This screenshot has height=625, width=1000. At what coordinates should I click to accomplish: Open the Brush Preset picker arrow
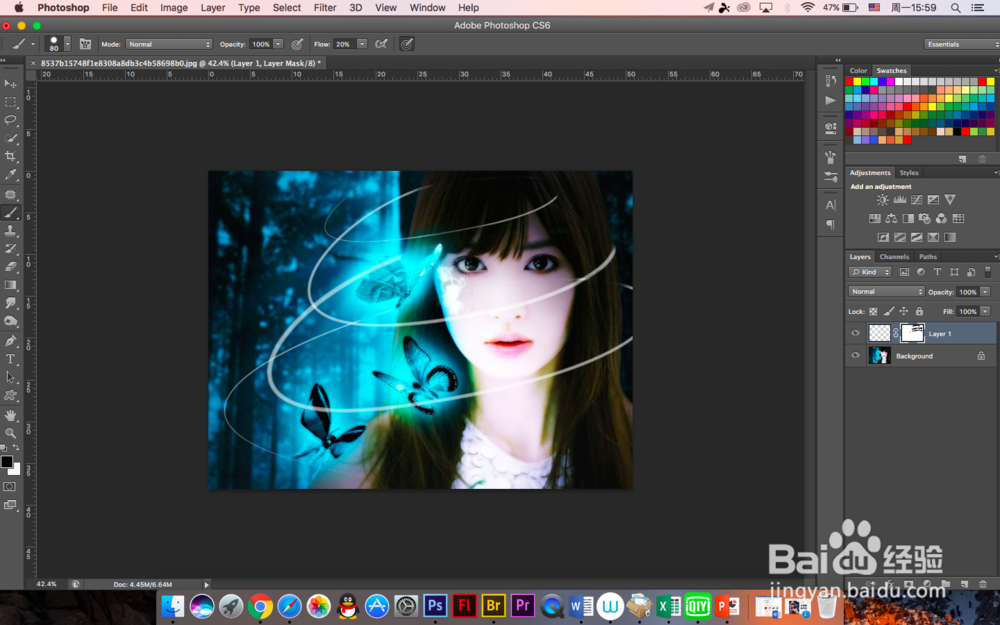point(67,44)
